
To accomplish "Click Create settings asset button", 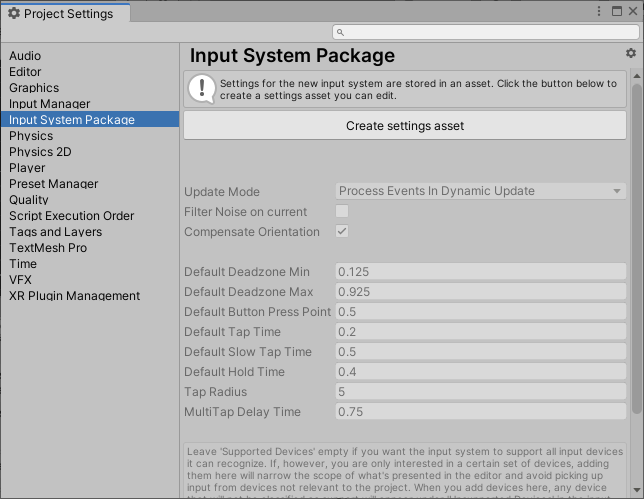I will pyautogui.click(x=405, y=126).
